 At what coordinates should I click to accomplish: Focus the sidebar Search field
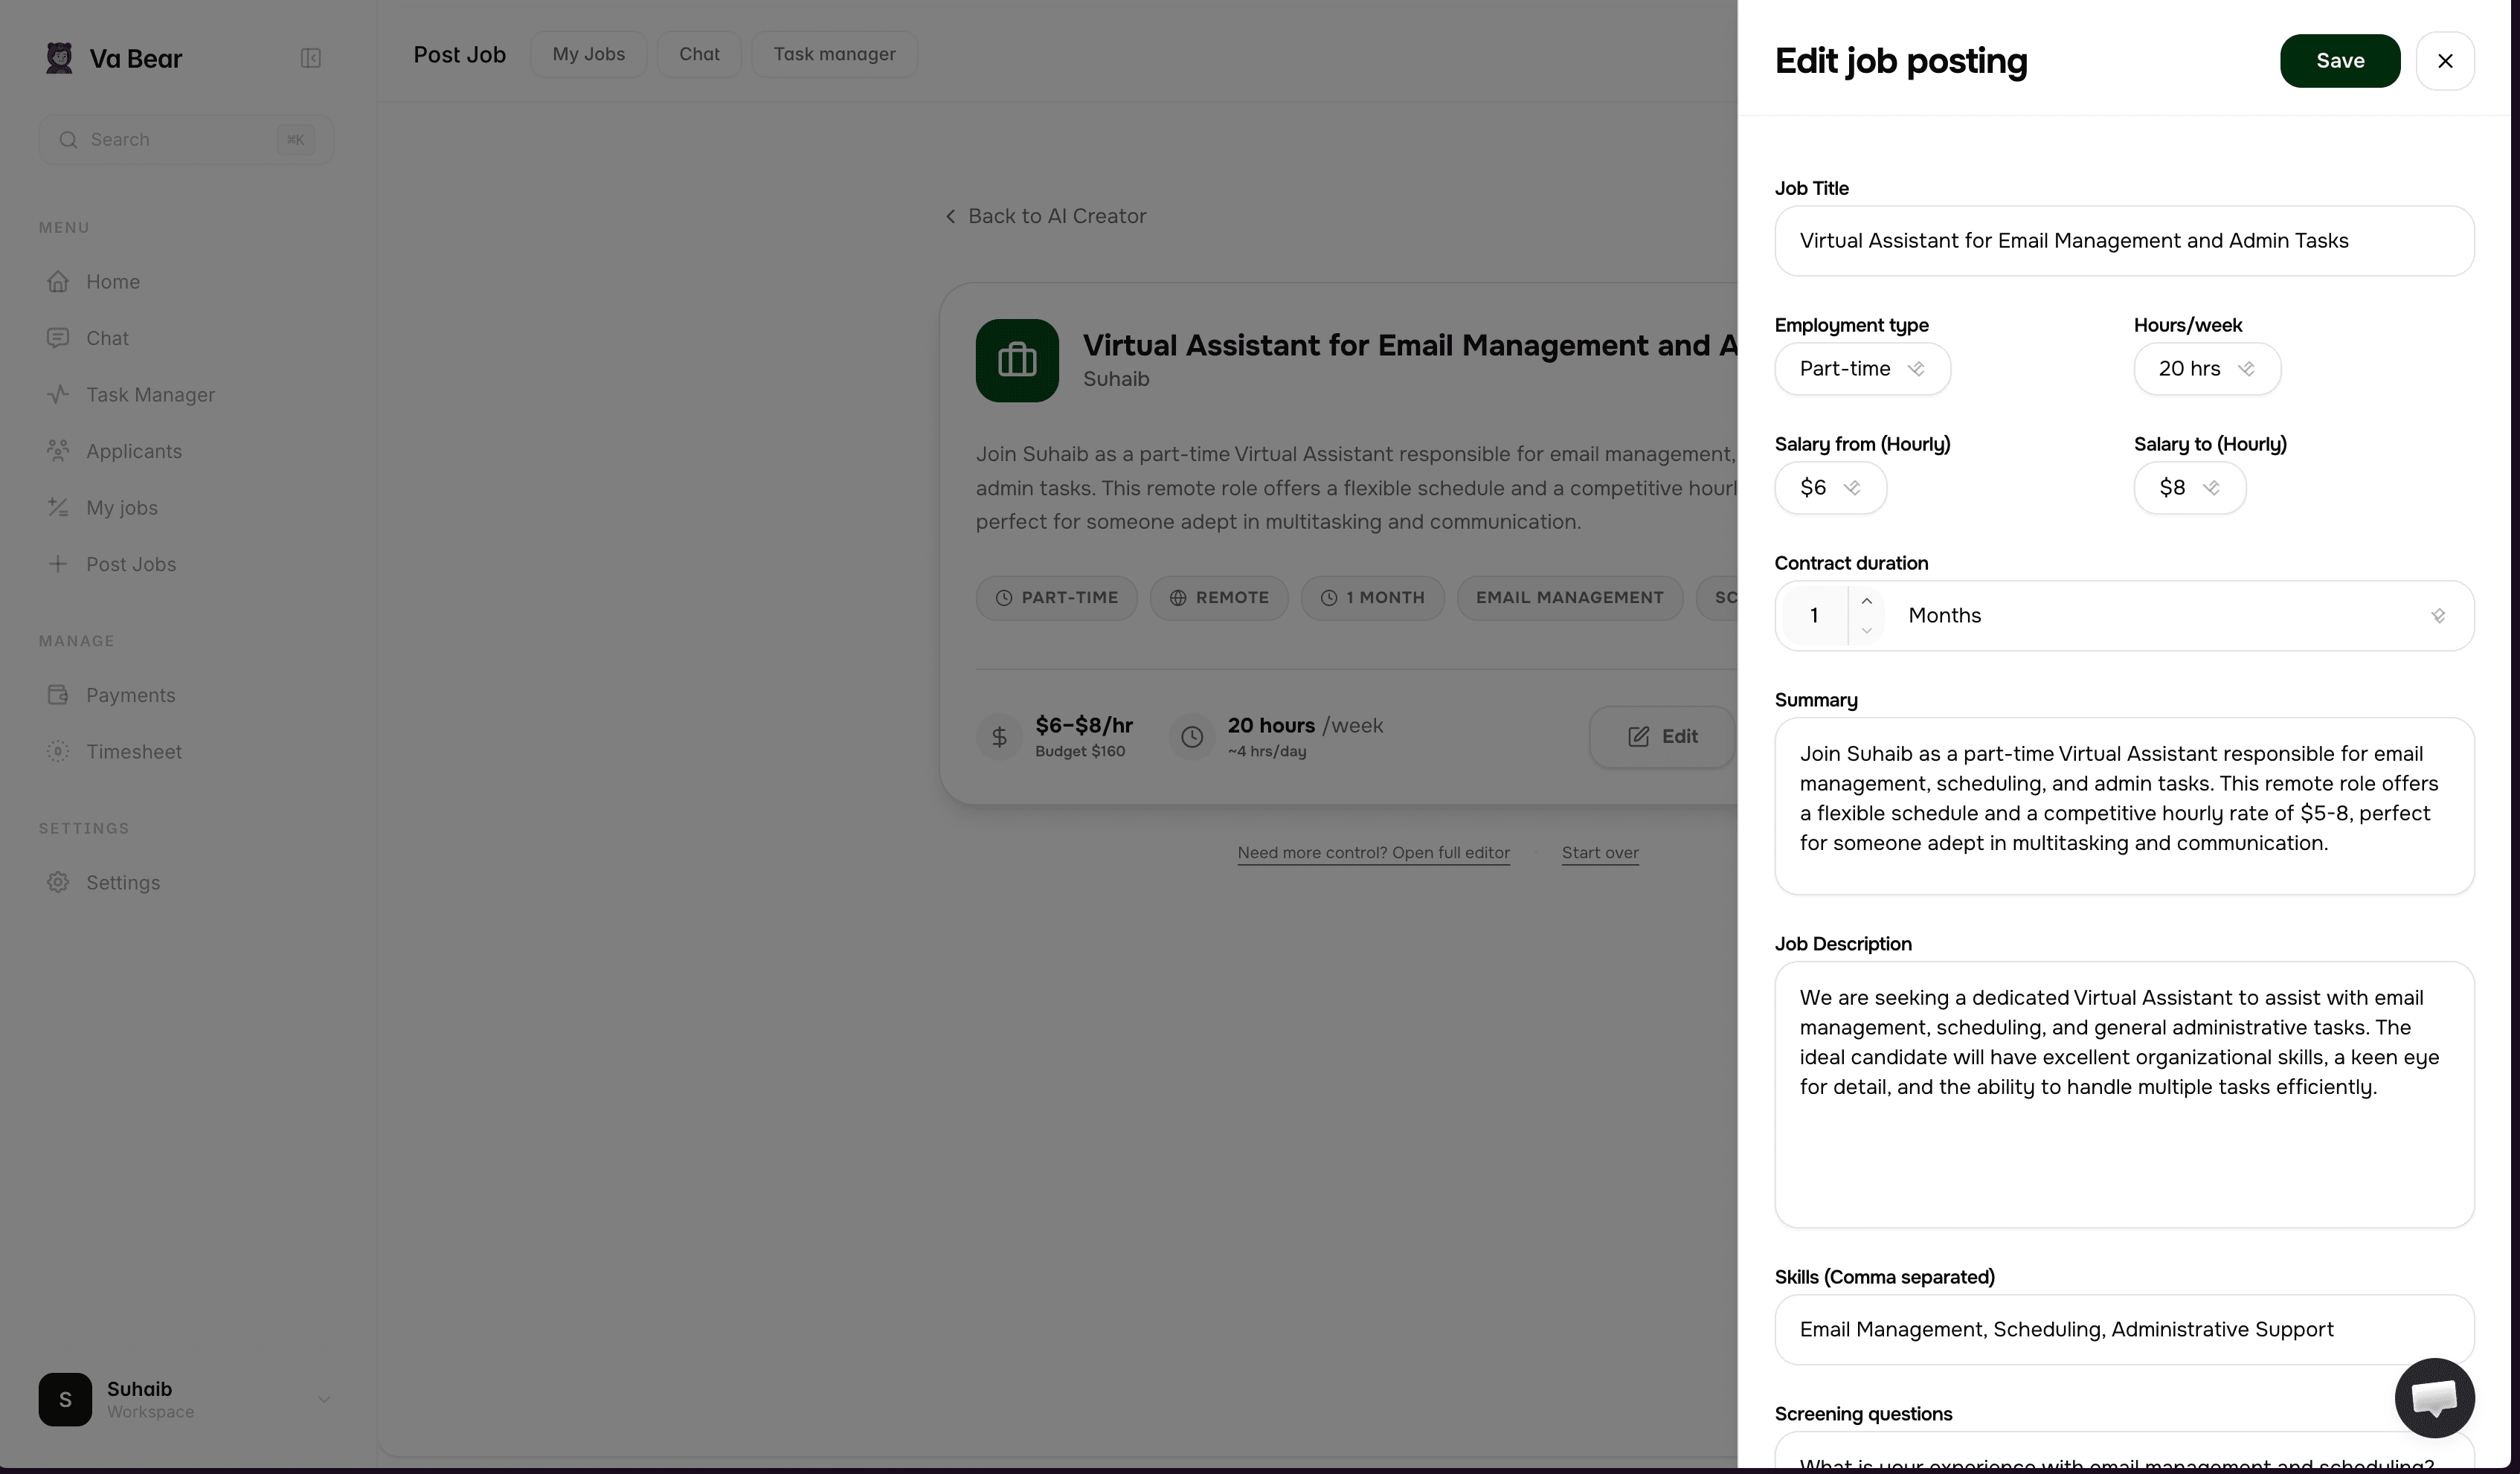pos(186,140)
